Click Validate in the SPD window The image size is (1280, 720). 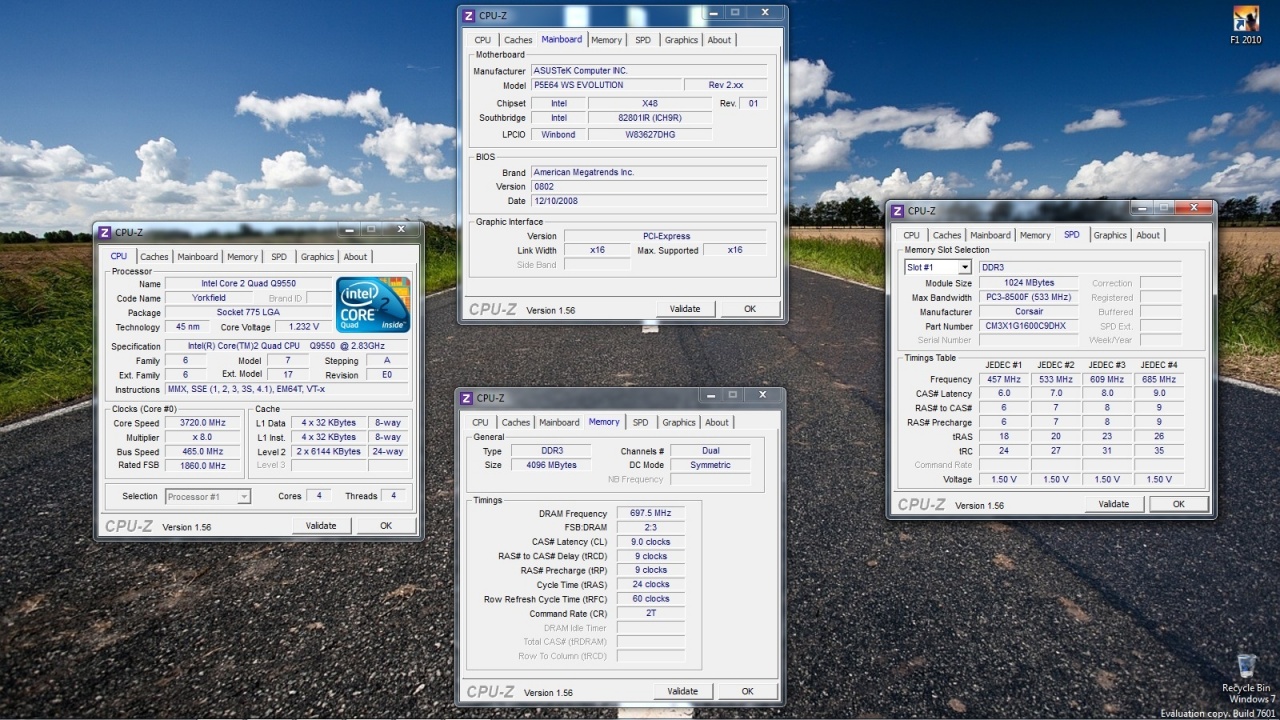[1114, 504]
